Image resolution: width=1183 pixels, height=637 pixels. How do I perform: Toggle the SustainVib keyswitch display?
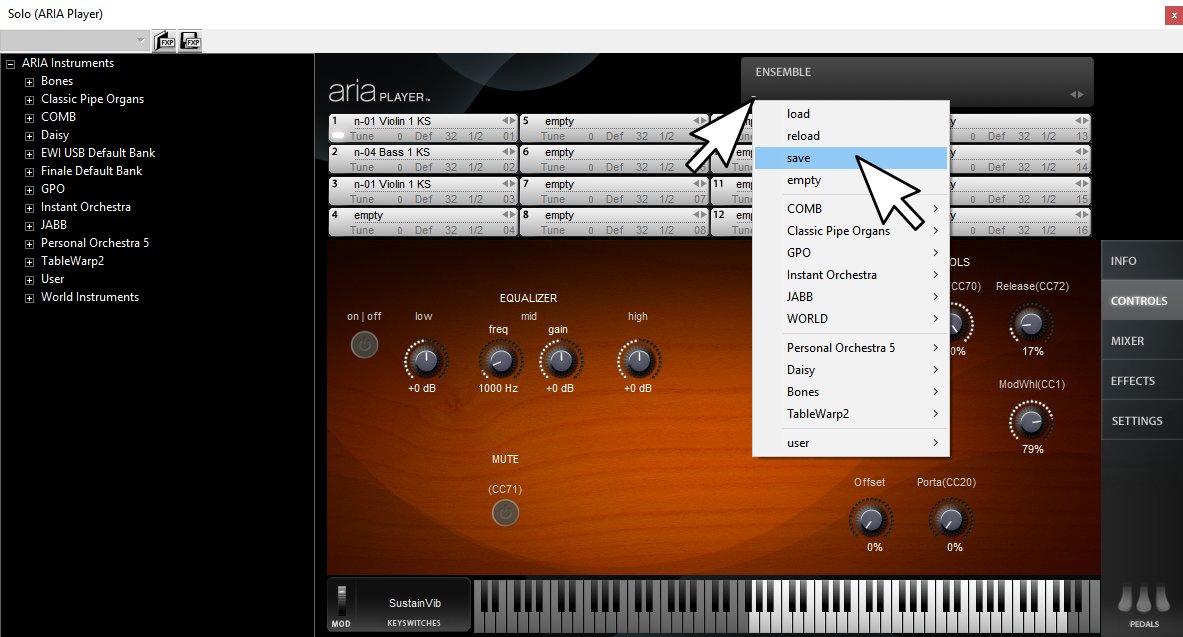(414, 604)
